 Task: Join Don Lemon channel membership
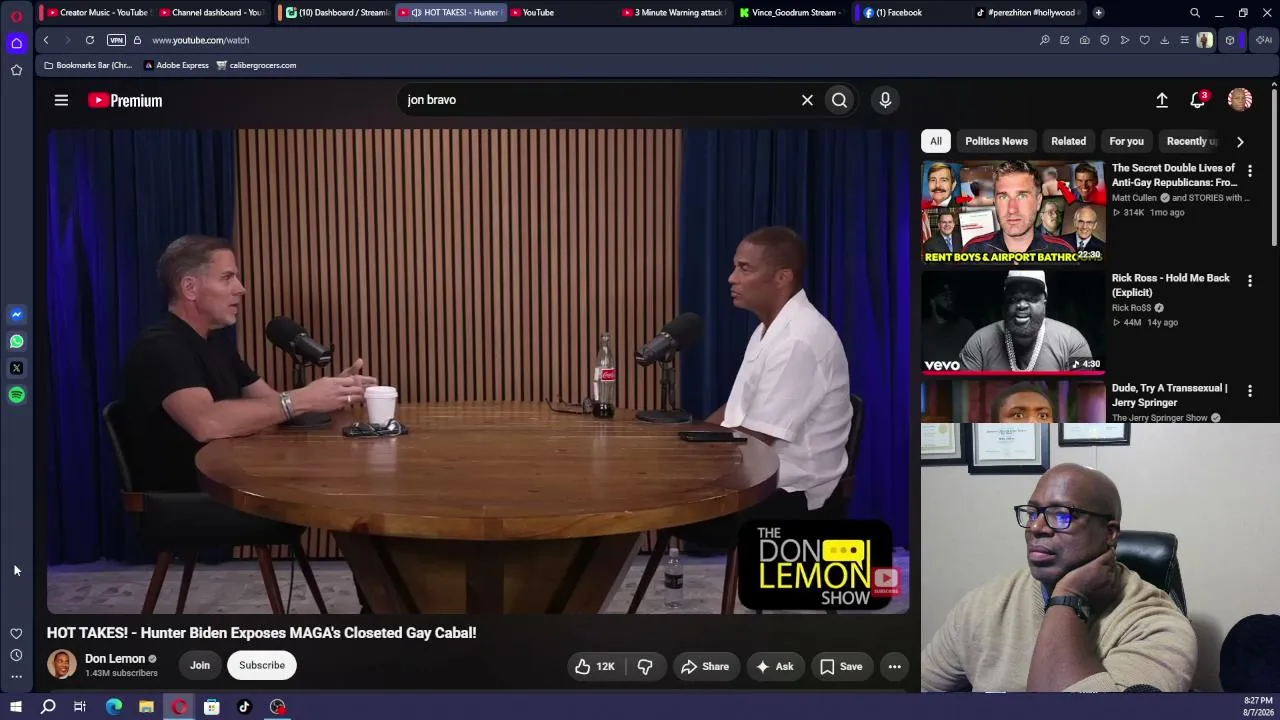coord(200,665)
